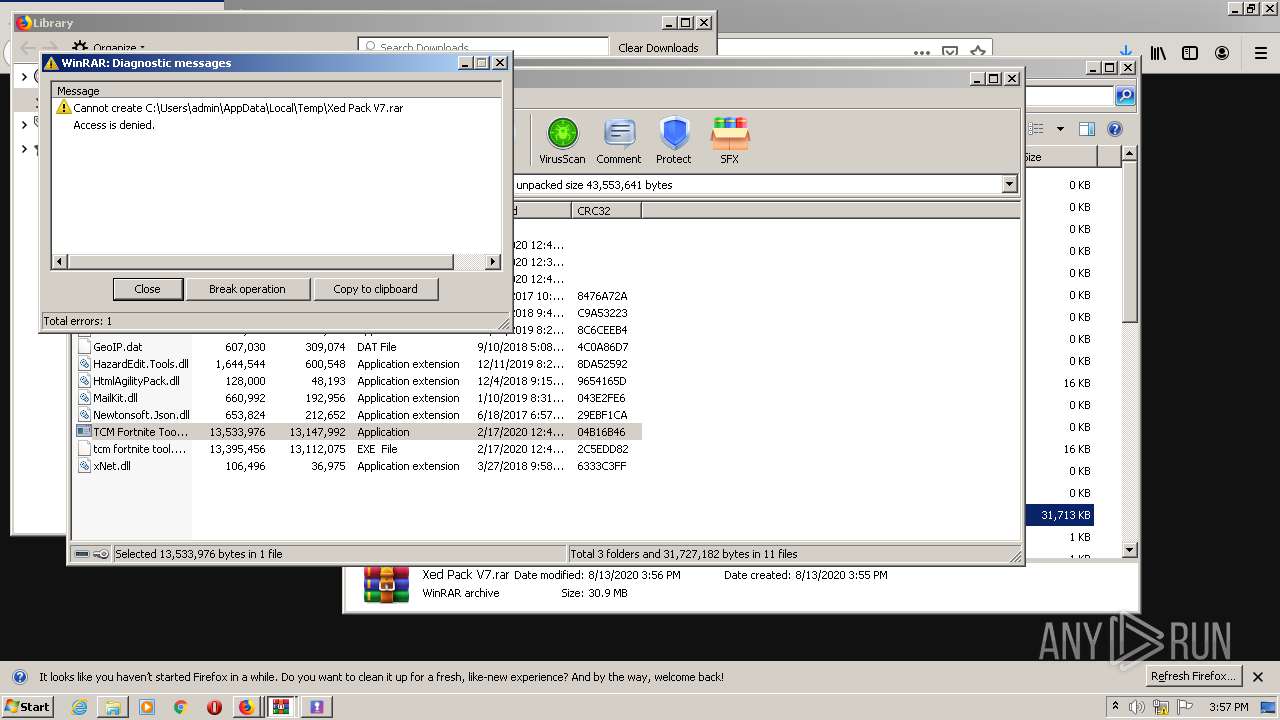This screenshot has width=1280, height=720.
Task: Click the MailKit.dll file icon
Action: click(x=85, y=398)
